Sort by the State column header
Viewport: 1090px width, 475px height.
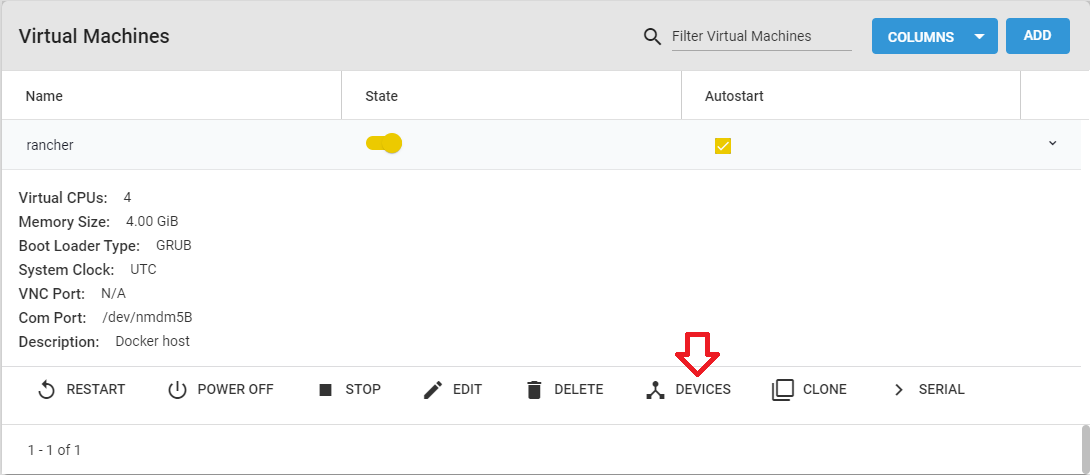(x=381, y=97)
